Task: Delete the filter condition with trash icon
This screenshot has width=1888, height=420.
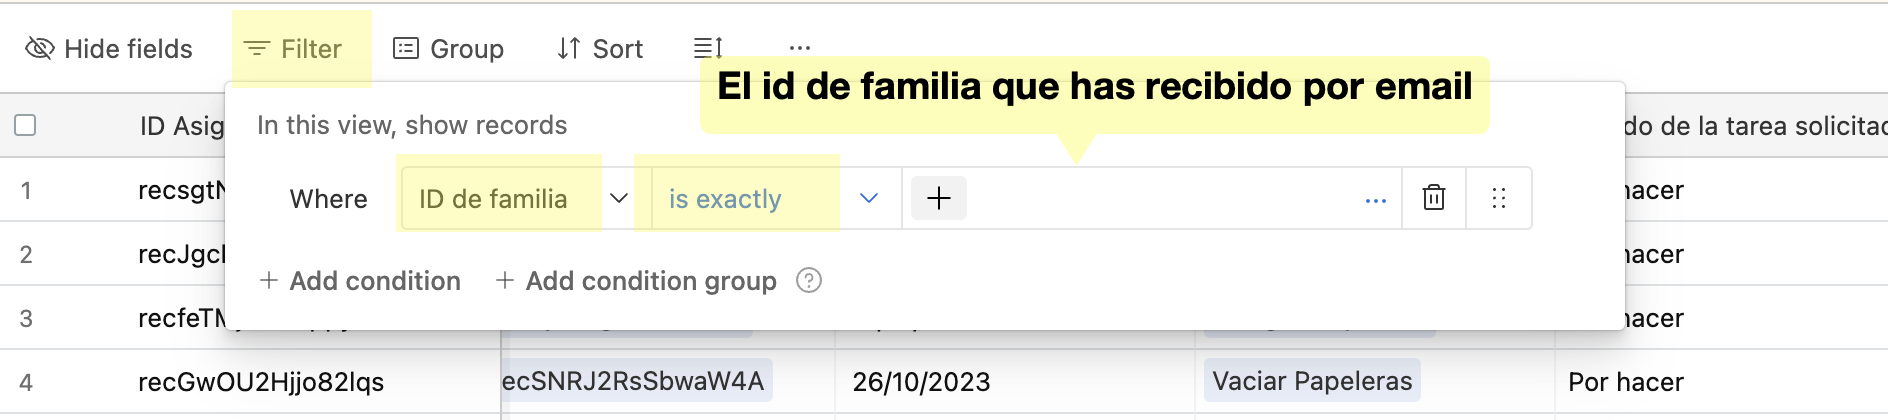Action: (x=1434, y=198)
